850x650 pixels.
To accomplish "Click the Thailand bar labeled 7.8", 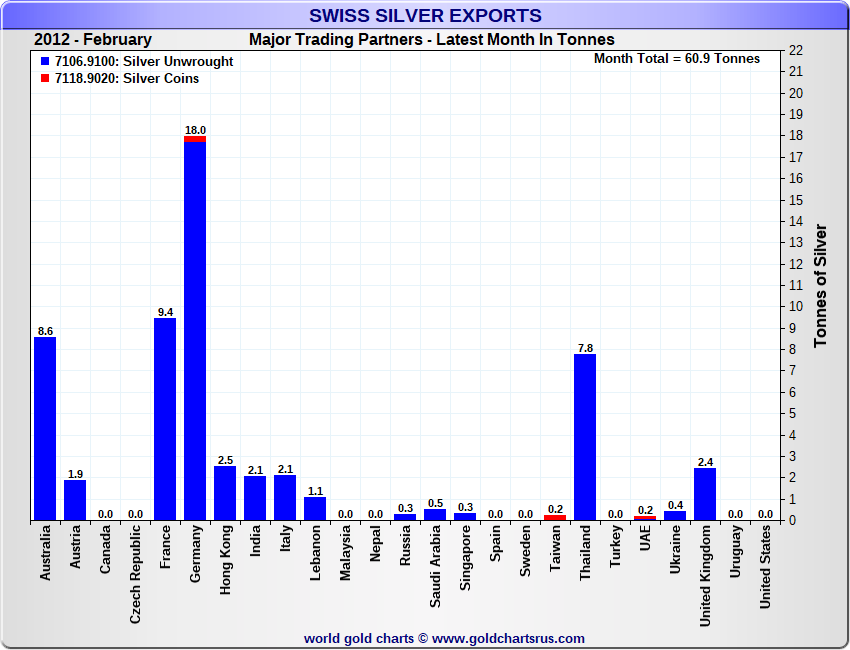I will coord(585,437).
